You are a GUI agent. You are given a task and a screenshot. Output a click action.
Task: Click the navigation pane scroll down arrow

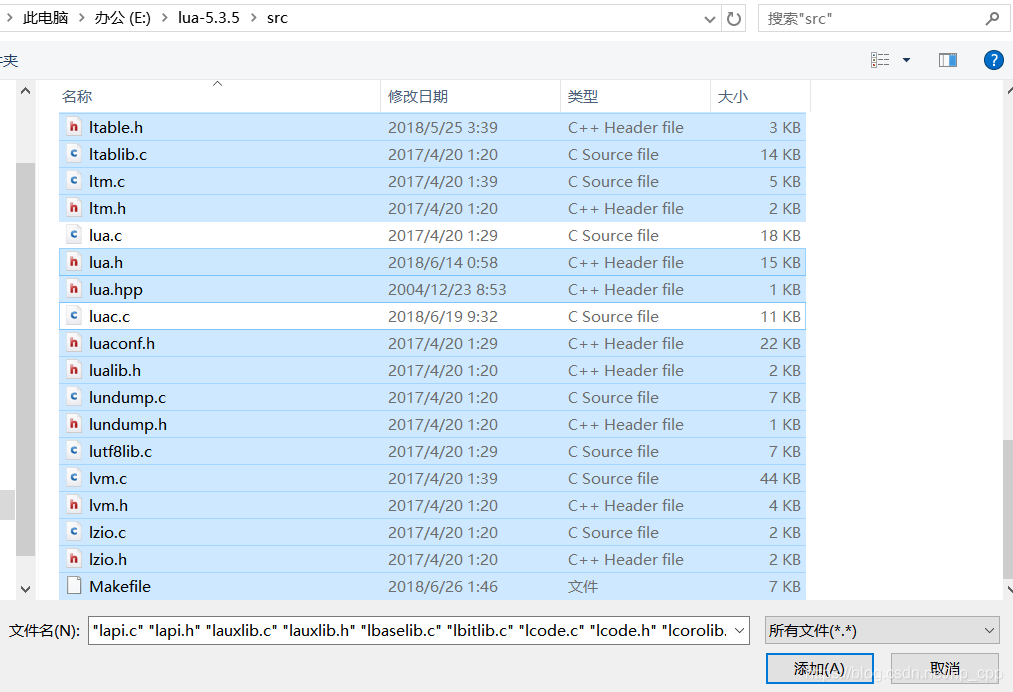[x=25, y=589]
